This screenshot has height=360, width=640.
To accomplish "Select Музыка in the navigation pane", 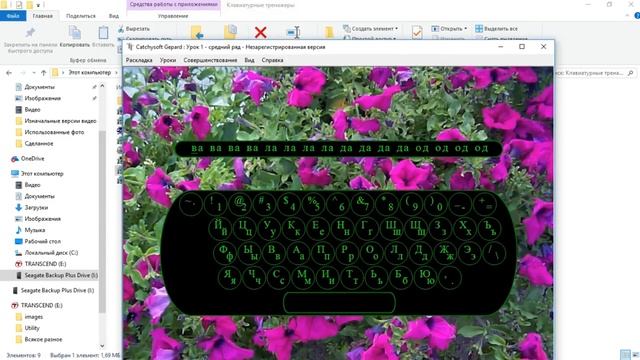I will coord(35,230).
